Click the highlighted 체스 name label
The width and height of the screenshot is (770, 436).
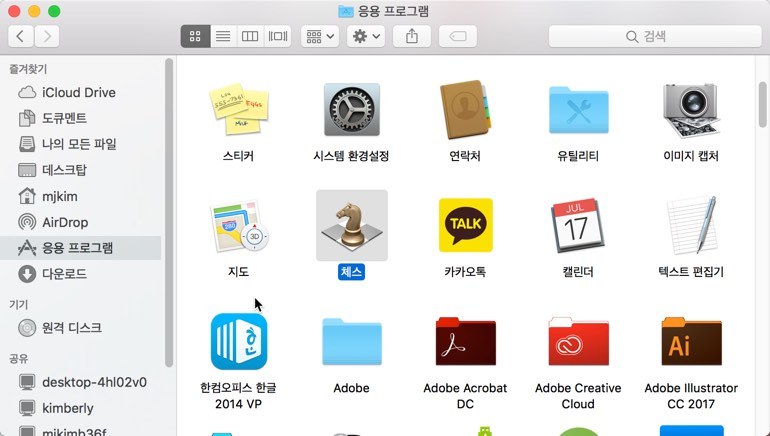pos(351,272)
